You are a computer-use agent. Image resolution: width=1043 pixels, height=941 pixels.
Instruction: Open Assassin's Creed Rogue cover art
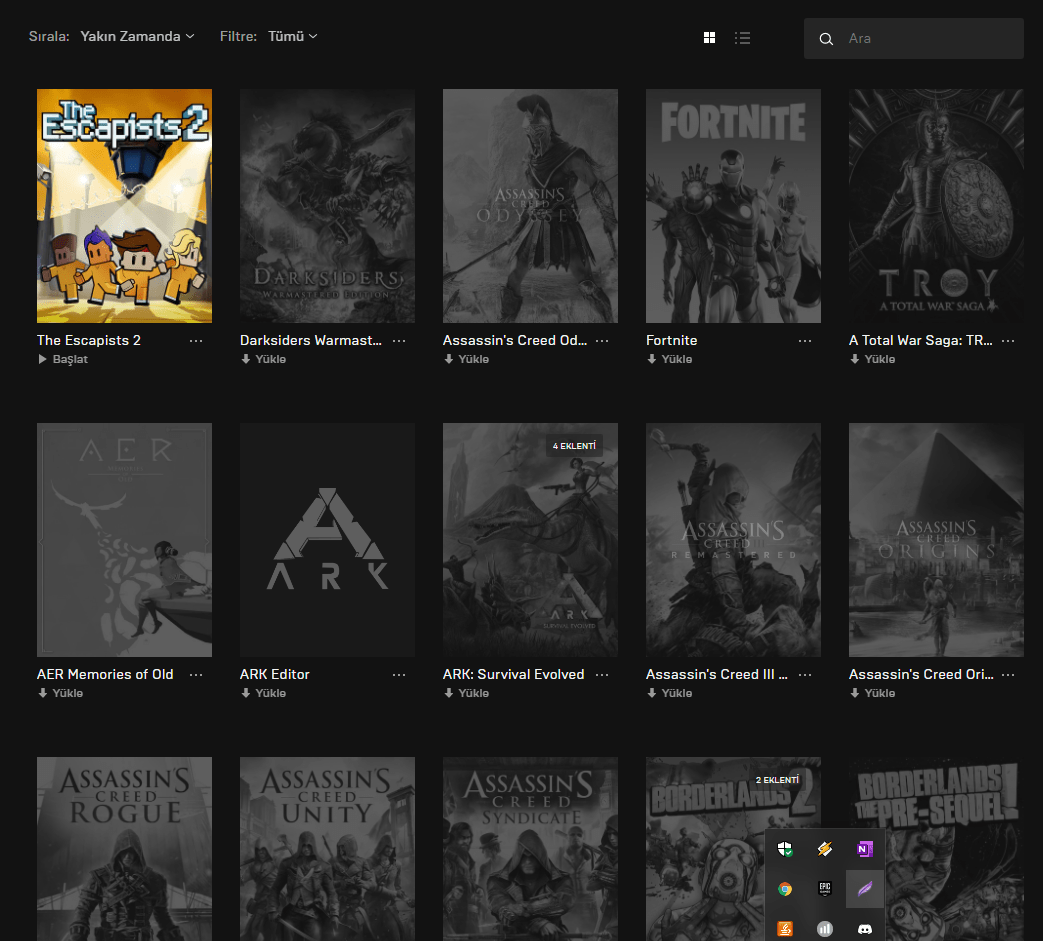(x=124, y=849)
